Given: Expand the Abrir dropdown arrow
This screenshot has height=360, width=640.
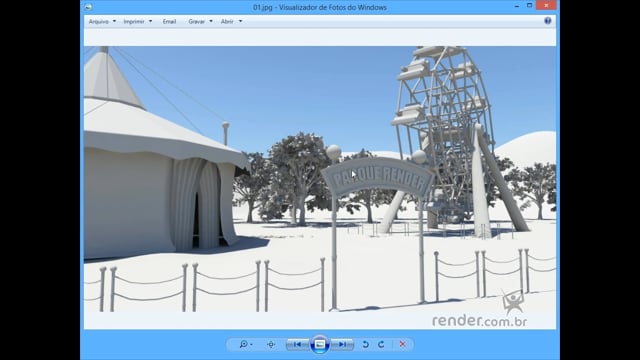Looking at the screenshot, I should pyautogui.click(x=240, y=21).
